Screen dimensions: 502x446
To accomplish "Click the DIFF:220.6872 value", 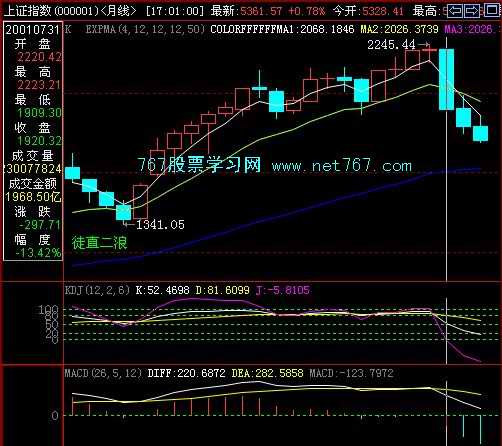I will click(186, 373).
